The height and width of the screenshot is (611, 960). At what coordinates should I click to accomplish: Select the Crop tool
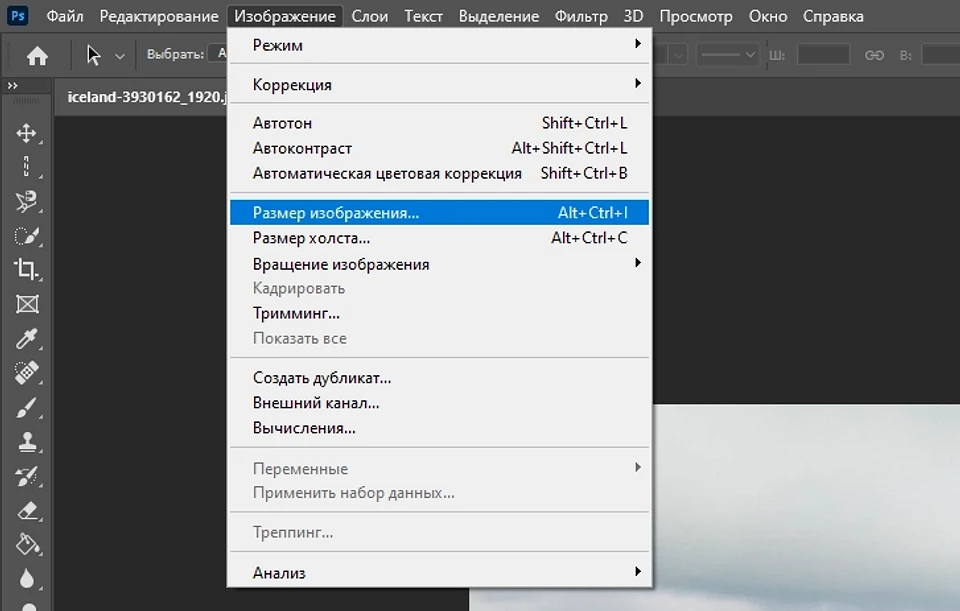click(x=27, y=269)
